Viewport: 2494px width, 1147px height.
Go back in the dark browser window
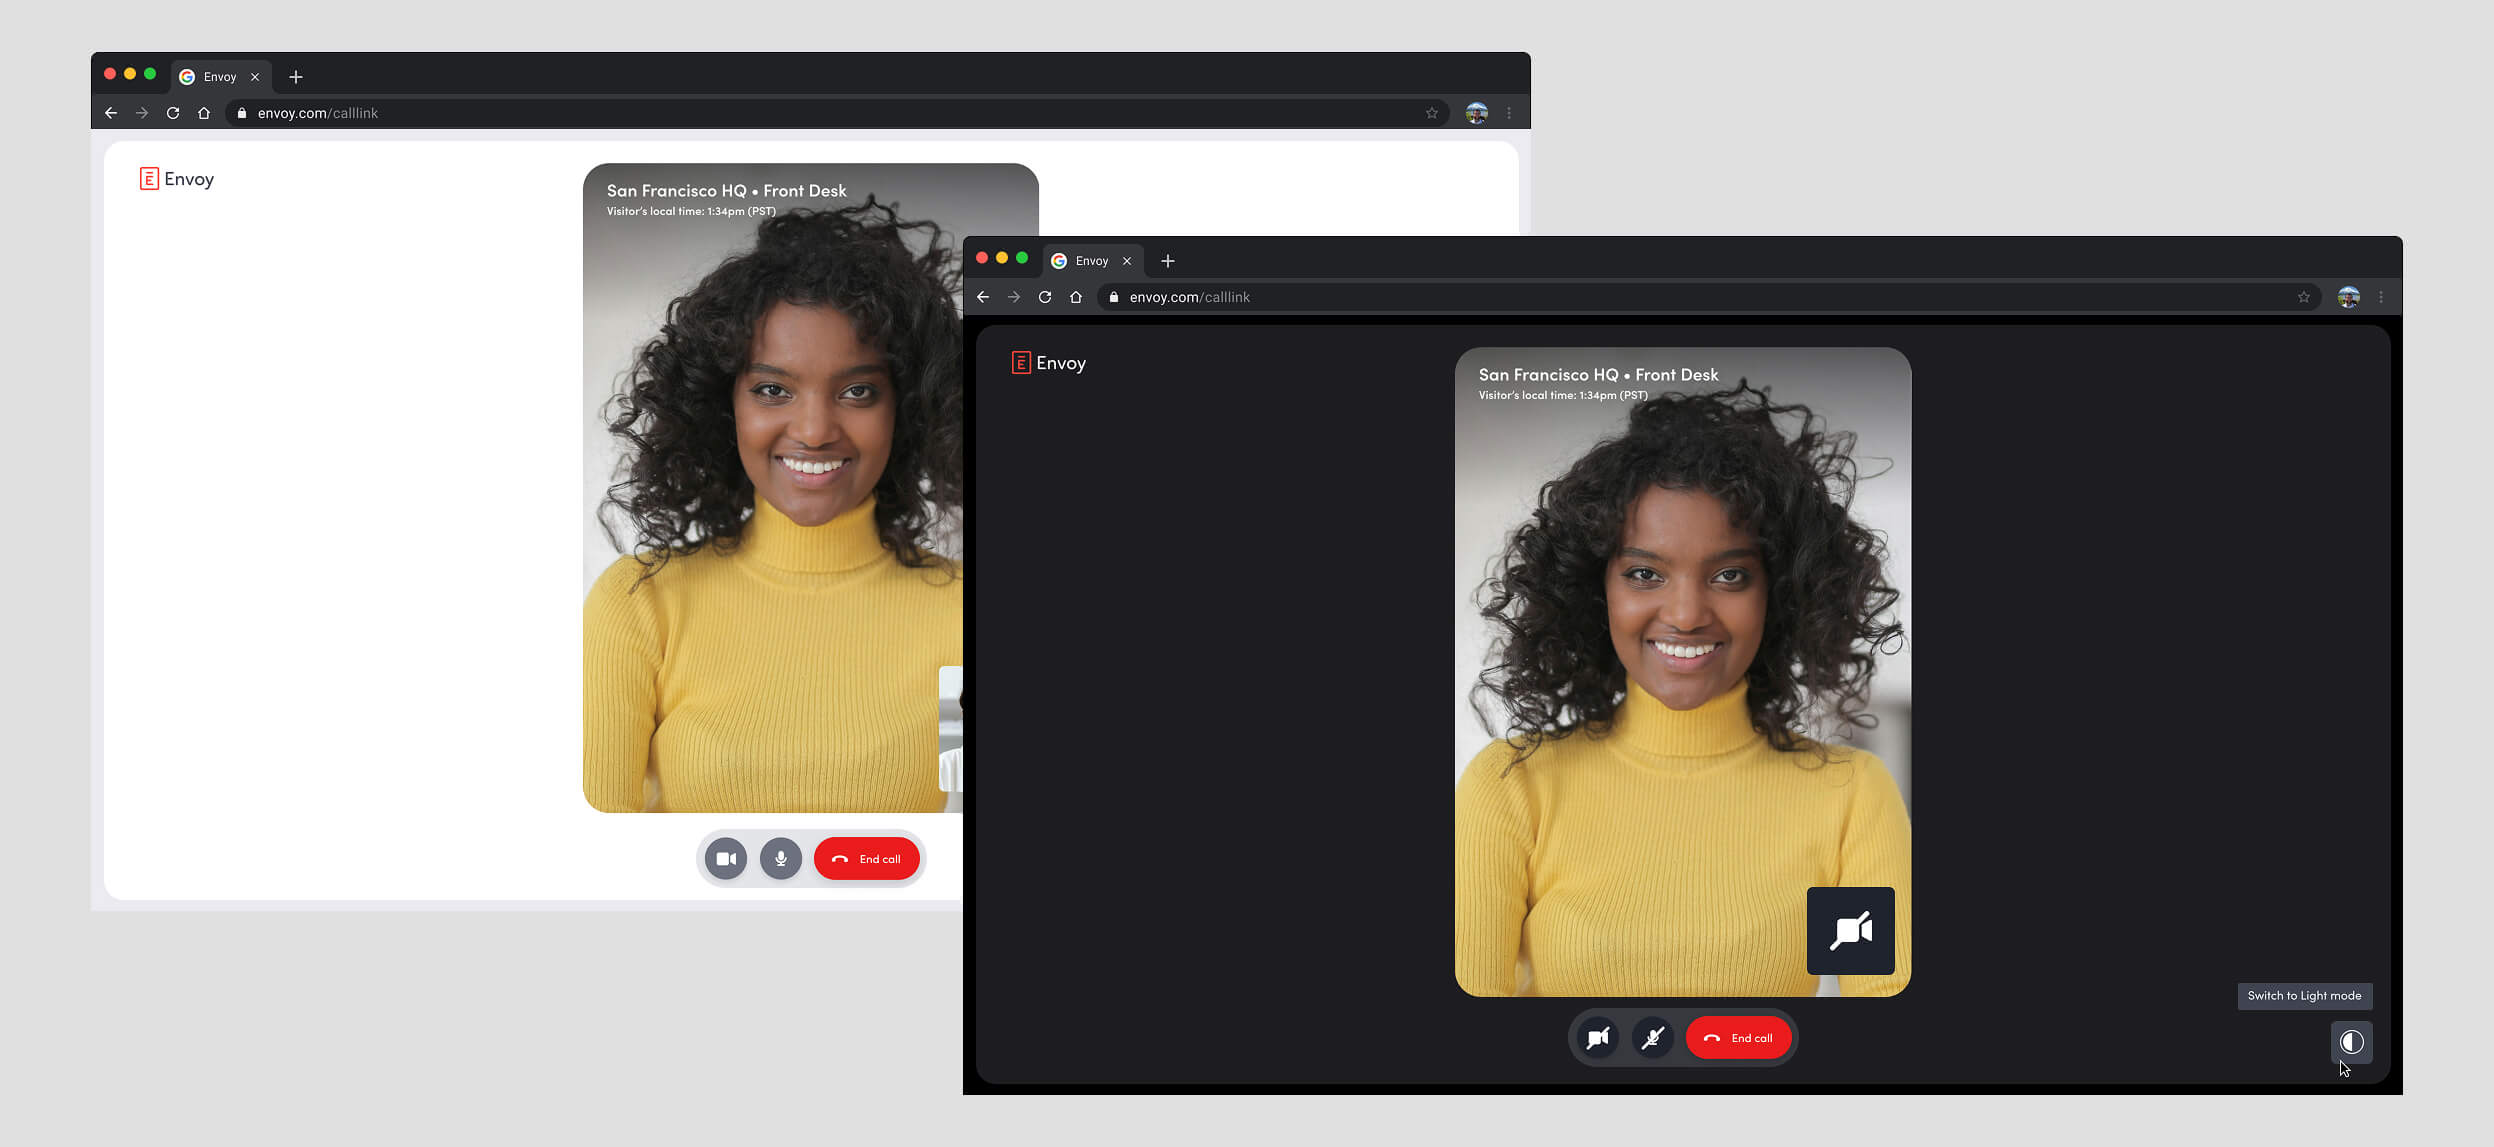(x=983, y=297)
